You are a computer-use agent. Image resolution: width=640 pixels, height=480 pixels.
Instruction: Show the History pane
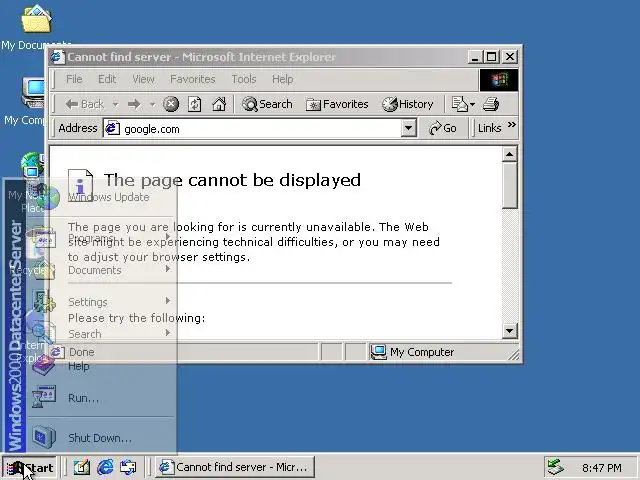coord(407,104)
